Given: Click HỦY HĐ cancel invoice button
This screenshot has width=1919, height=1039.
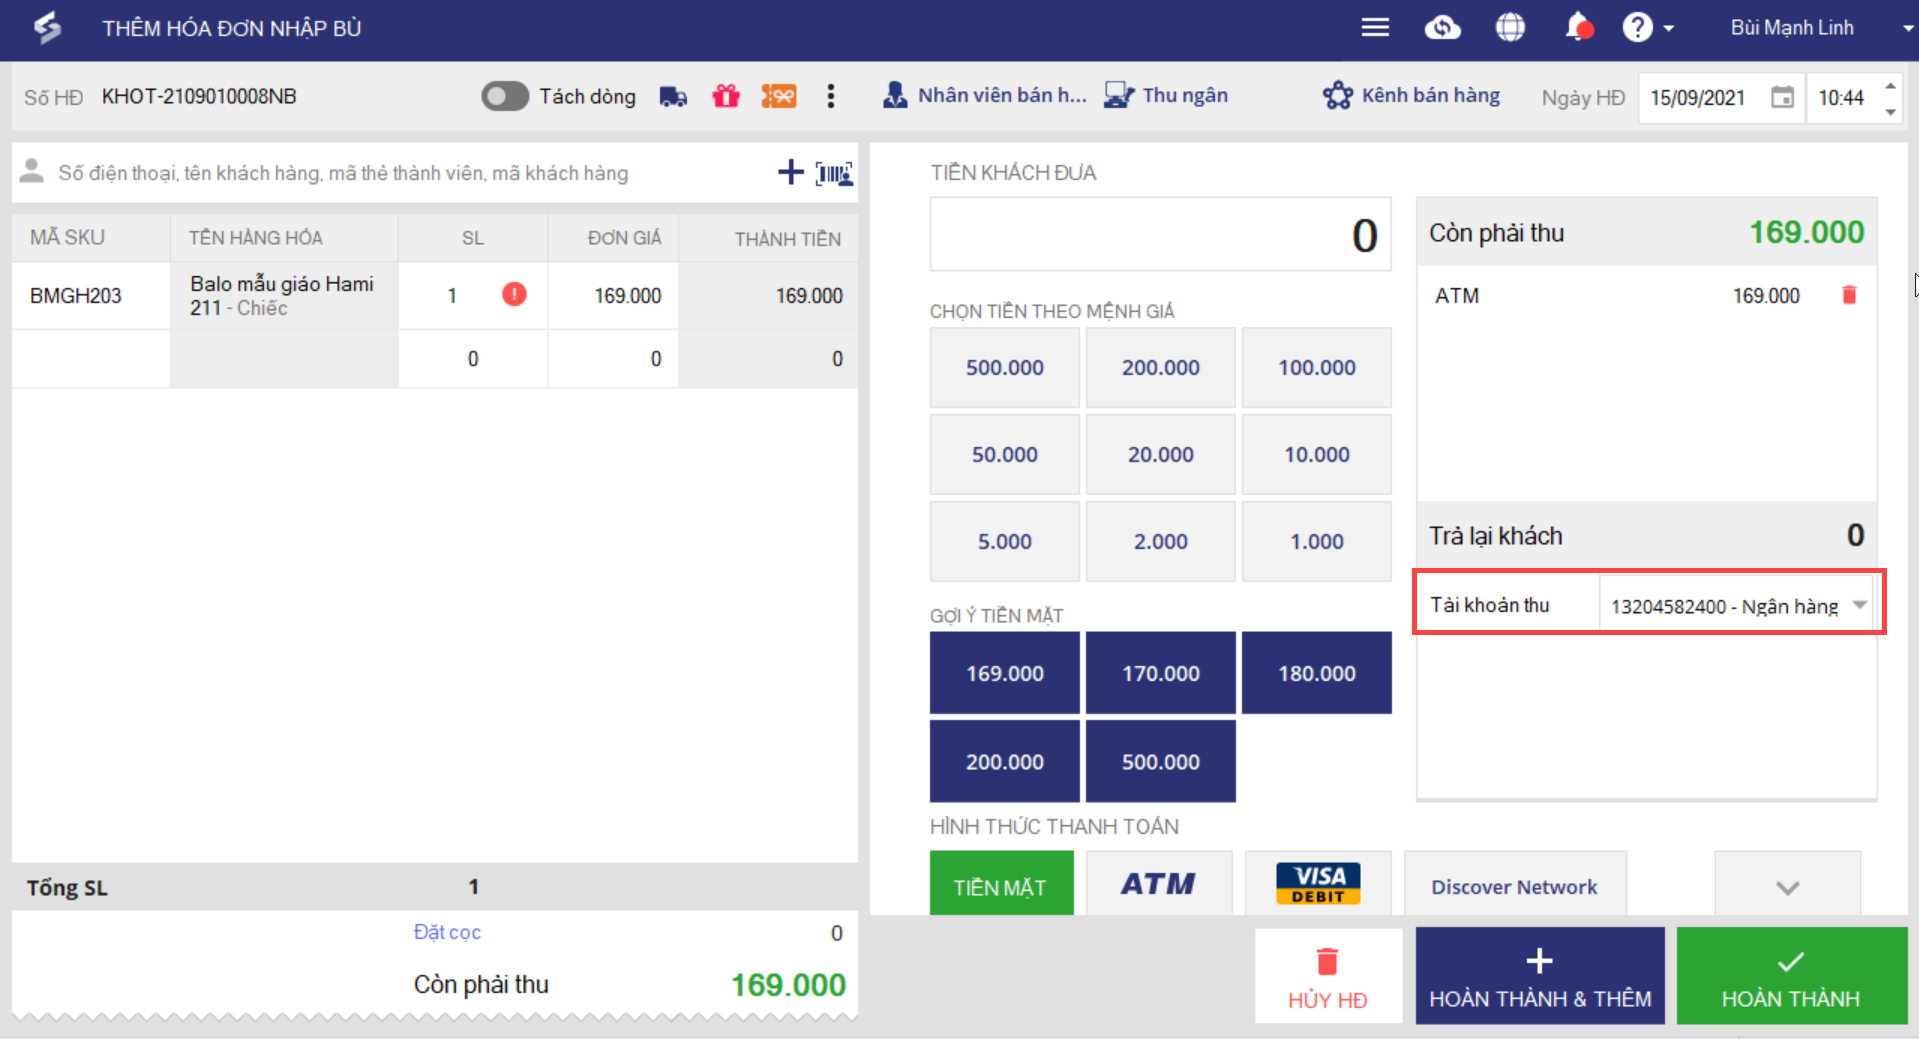Looking at the screenshot, I should coord(1328,976).
